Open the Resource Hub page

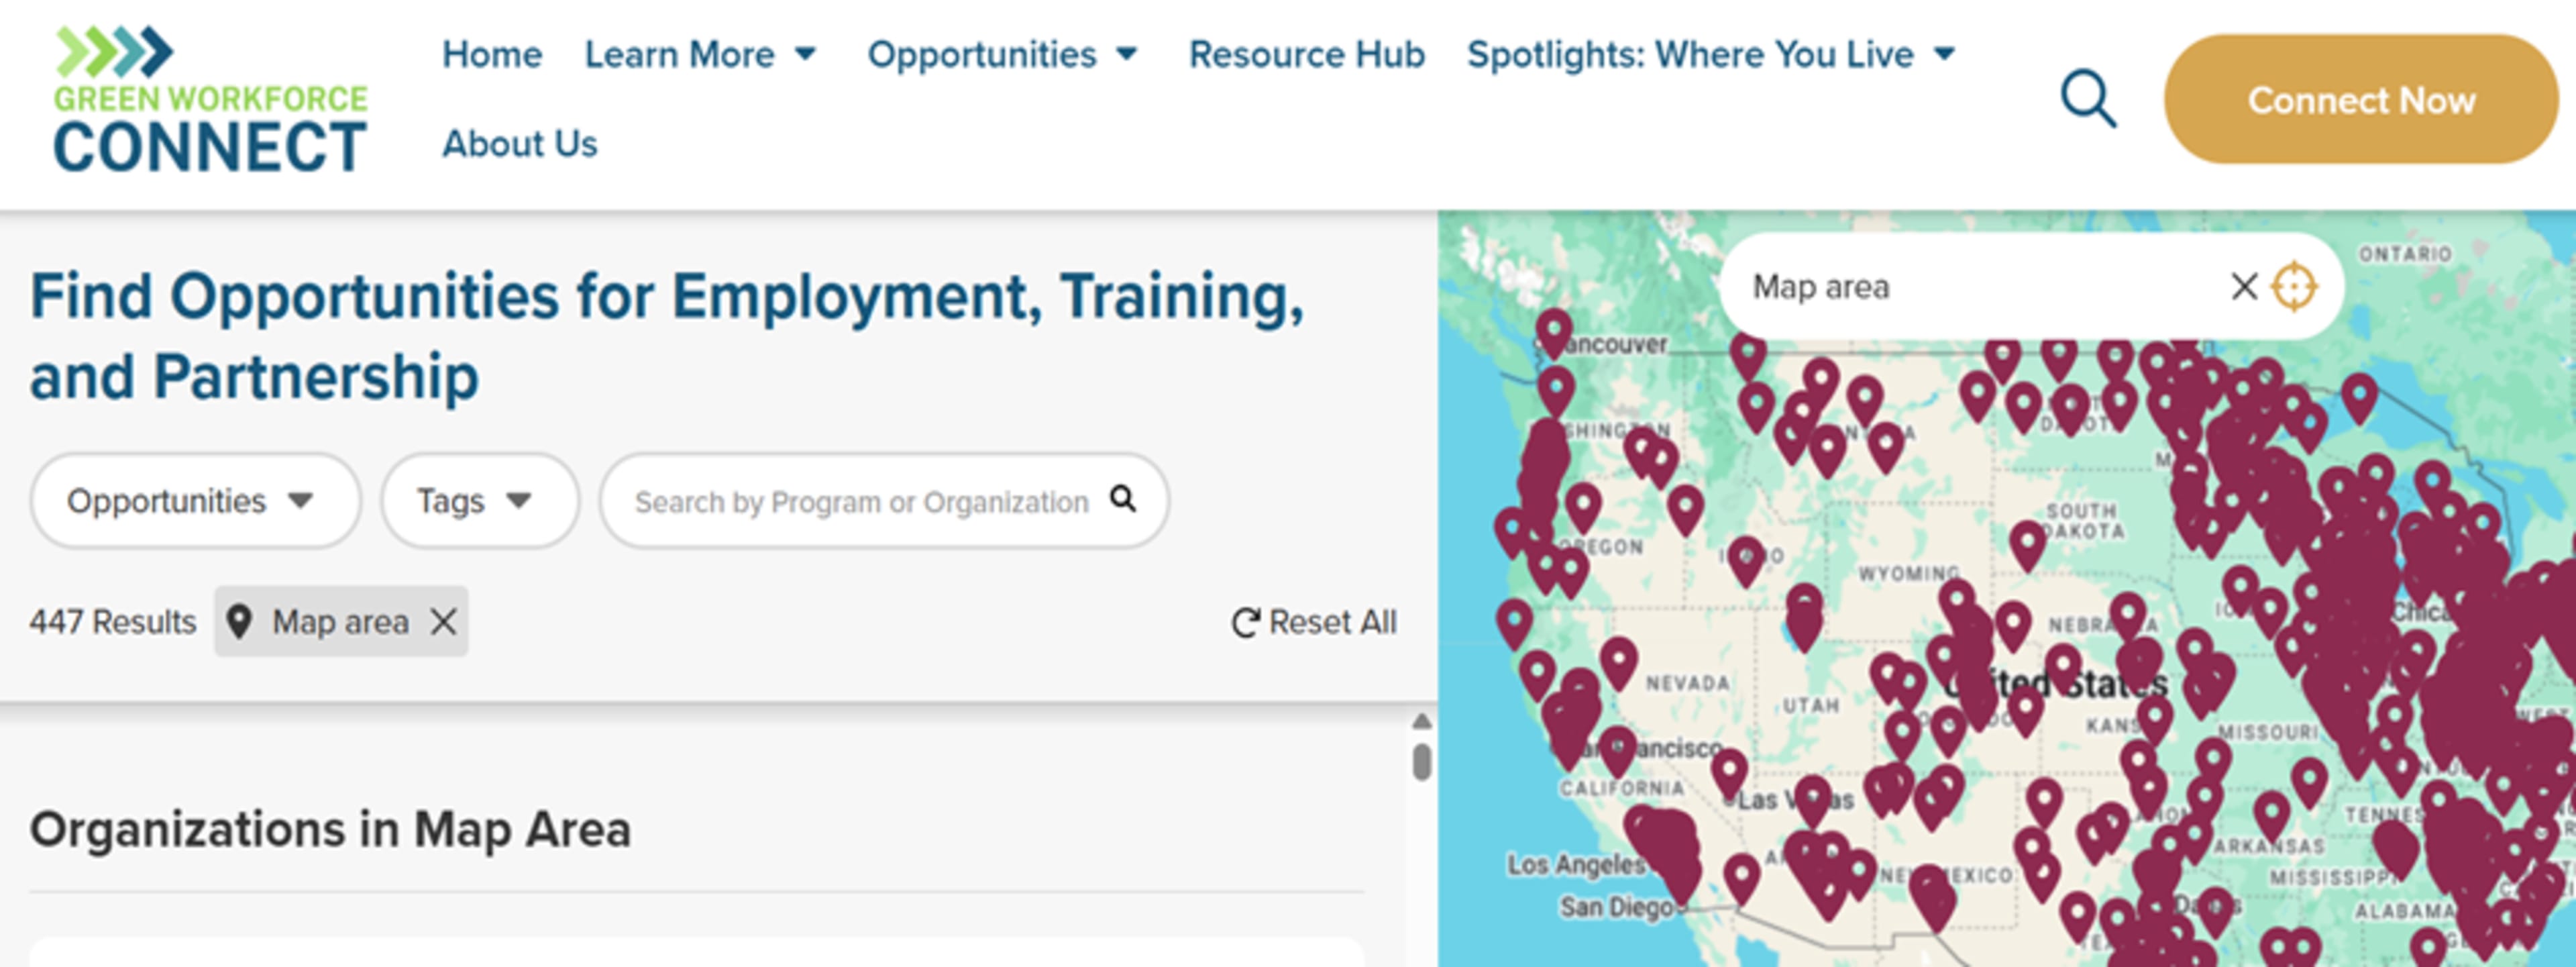click(1306, 54)
